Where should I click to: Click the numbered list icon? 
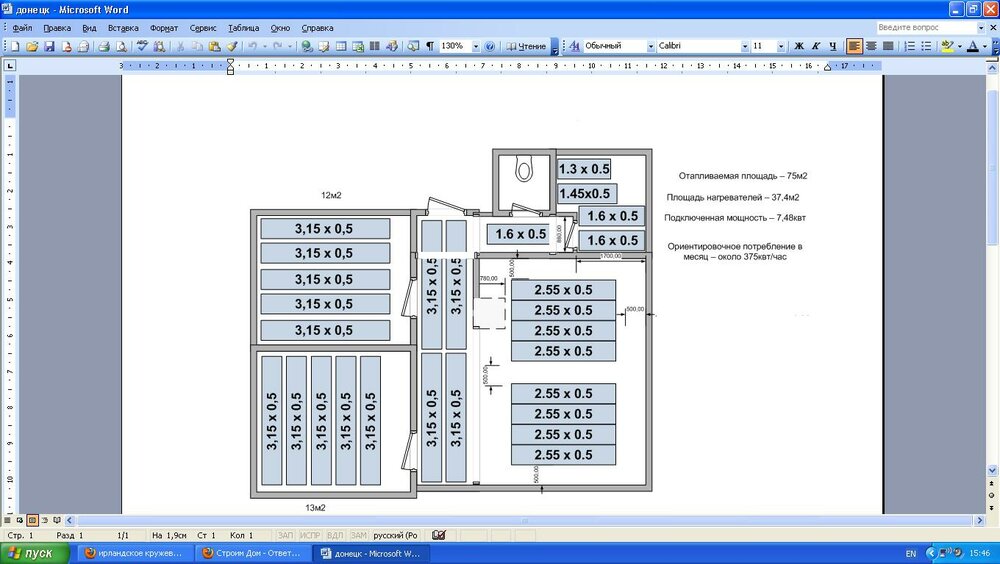point(910,46)
